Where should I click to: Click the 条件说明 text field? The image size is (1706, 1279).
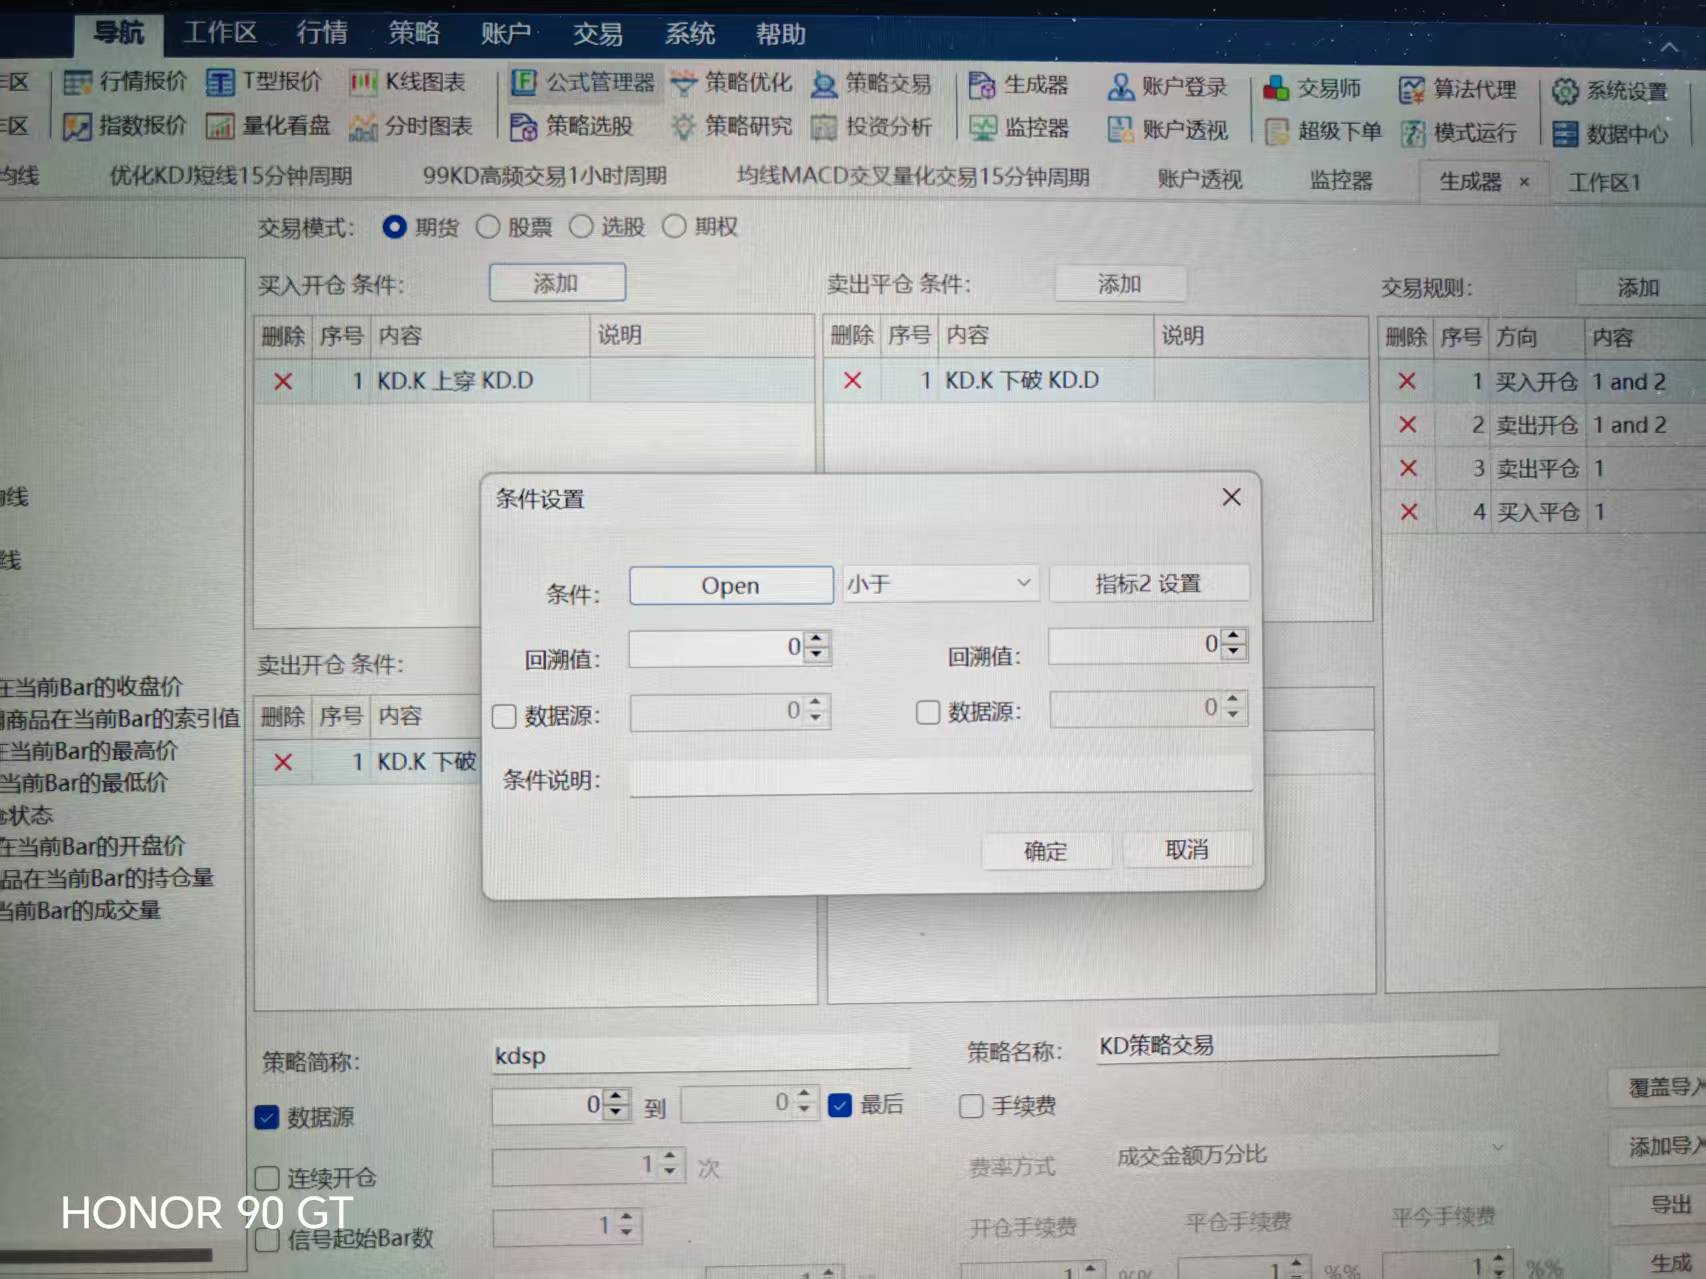(x=940, y=778)
